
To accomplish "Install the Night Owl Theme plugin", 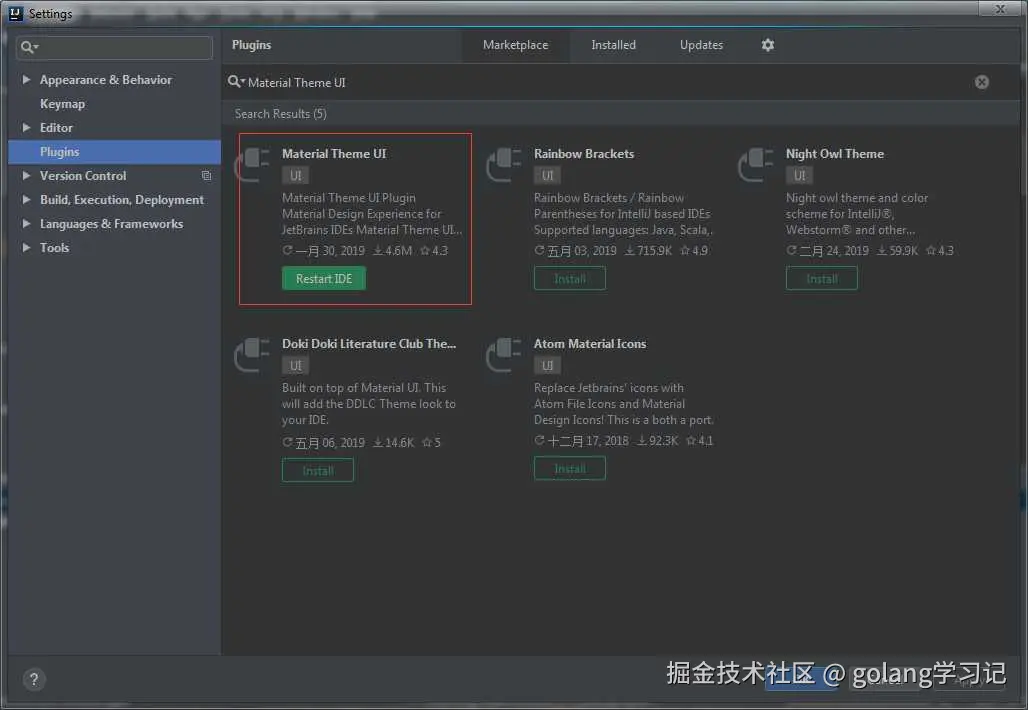I will (x=821, y=279).
